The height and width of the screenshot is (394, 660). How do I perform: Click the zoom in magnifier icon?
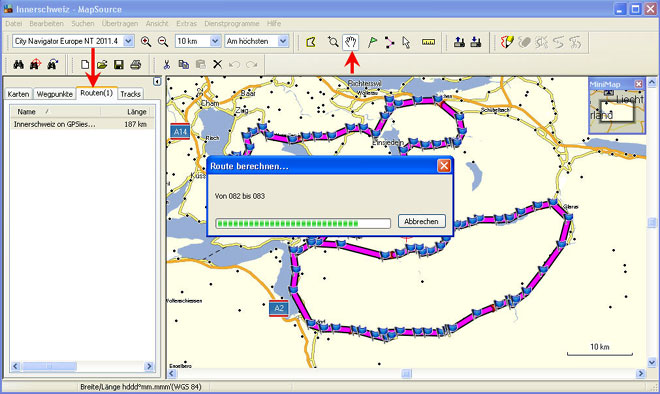(x=146, y=41)
